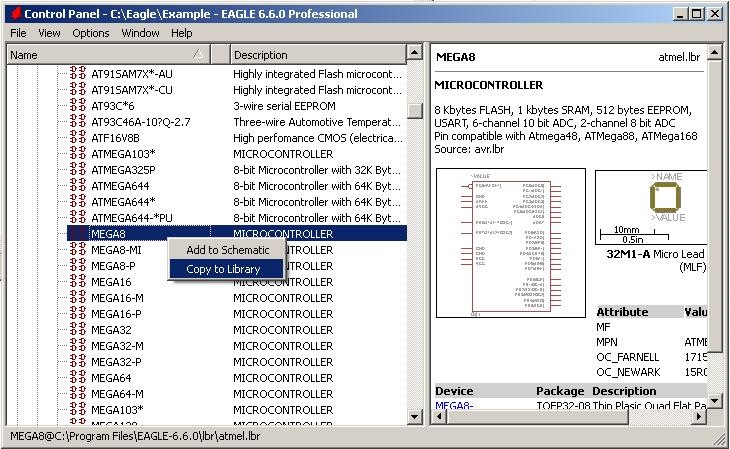This screenshot has width=730, height=449.
Task: Click the device icon beside AT93C46A-10?Q-2.7
Action: click(x=78, y=121)
